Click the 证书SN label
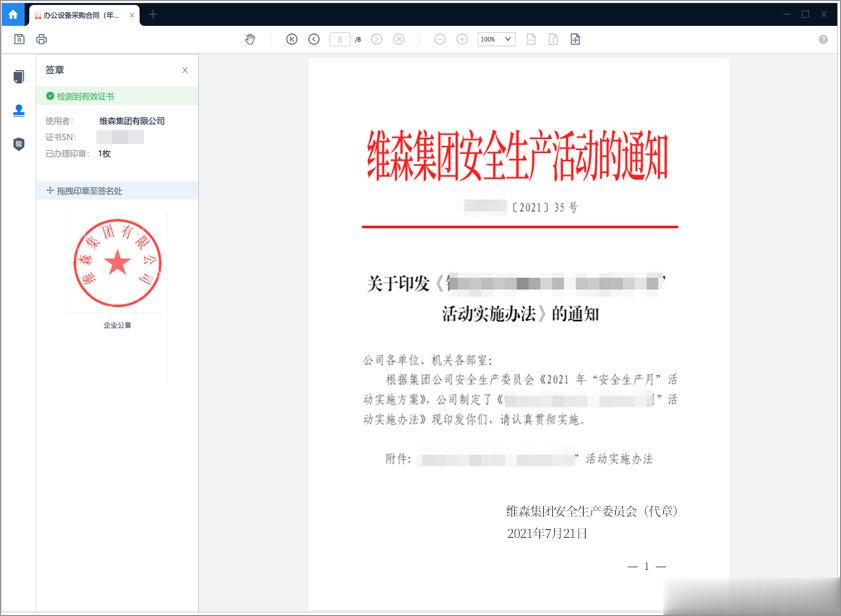841x616 pixels. (61, 137)
